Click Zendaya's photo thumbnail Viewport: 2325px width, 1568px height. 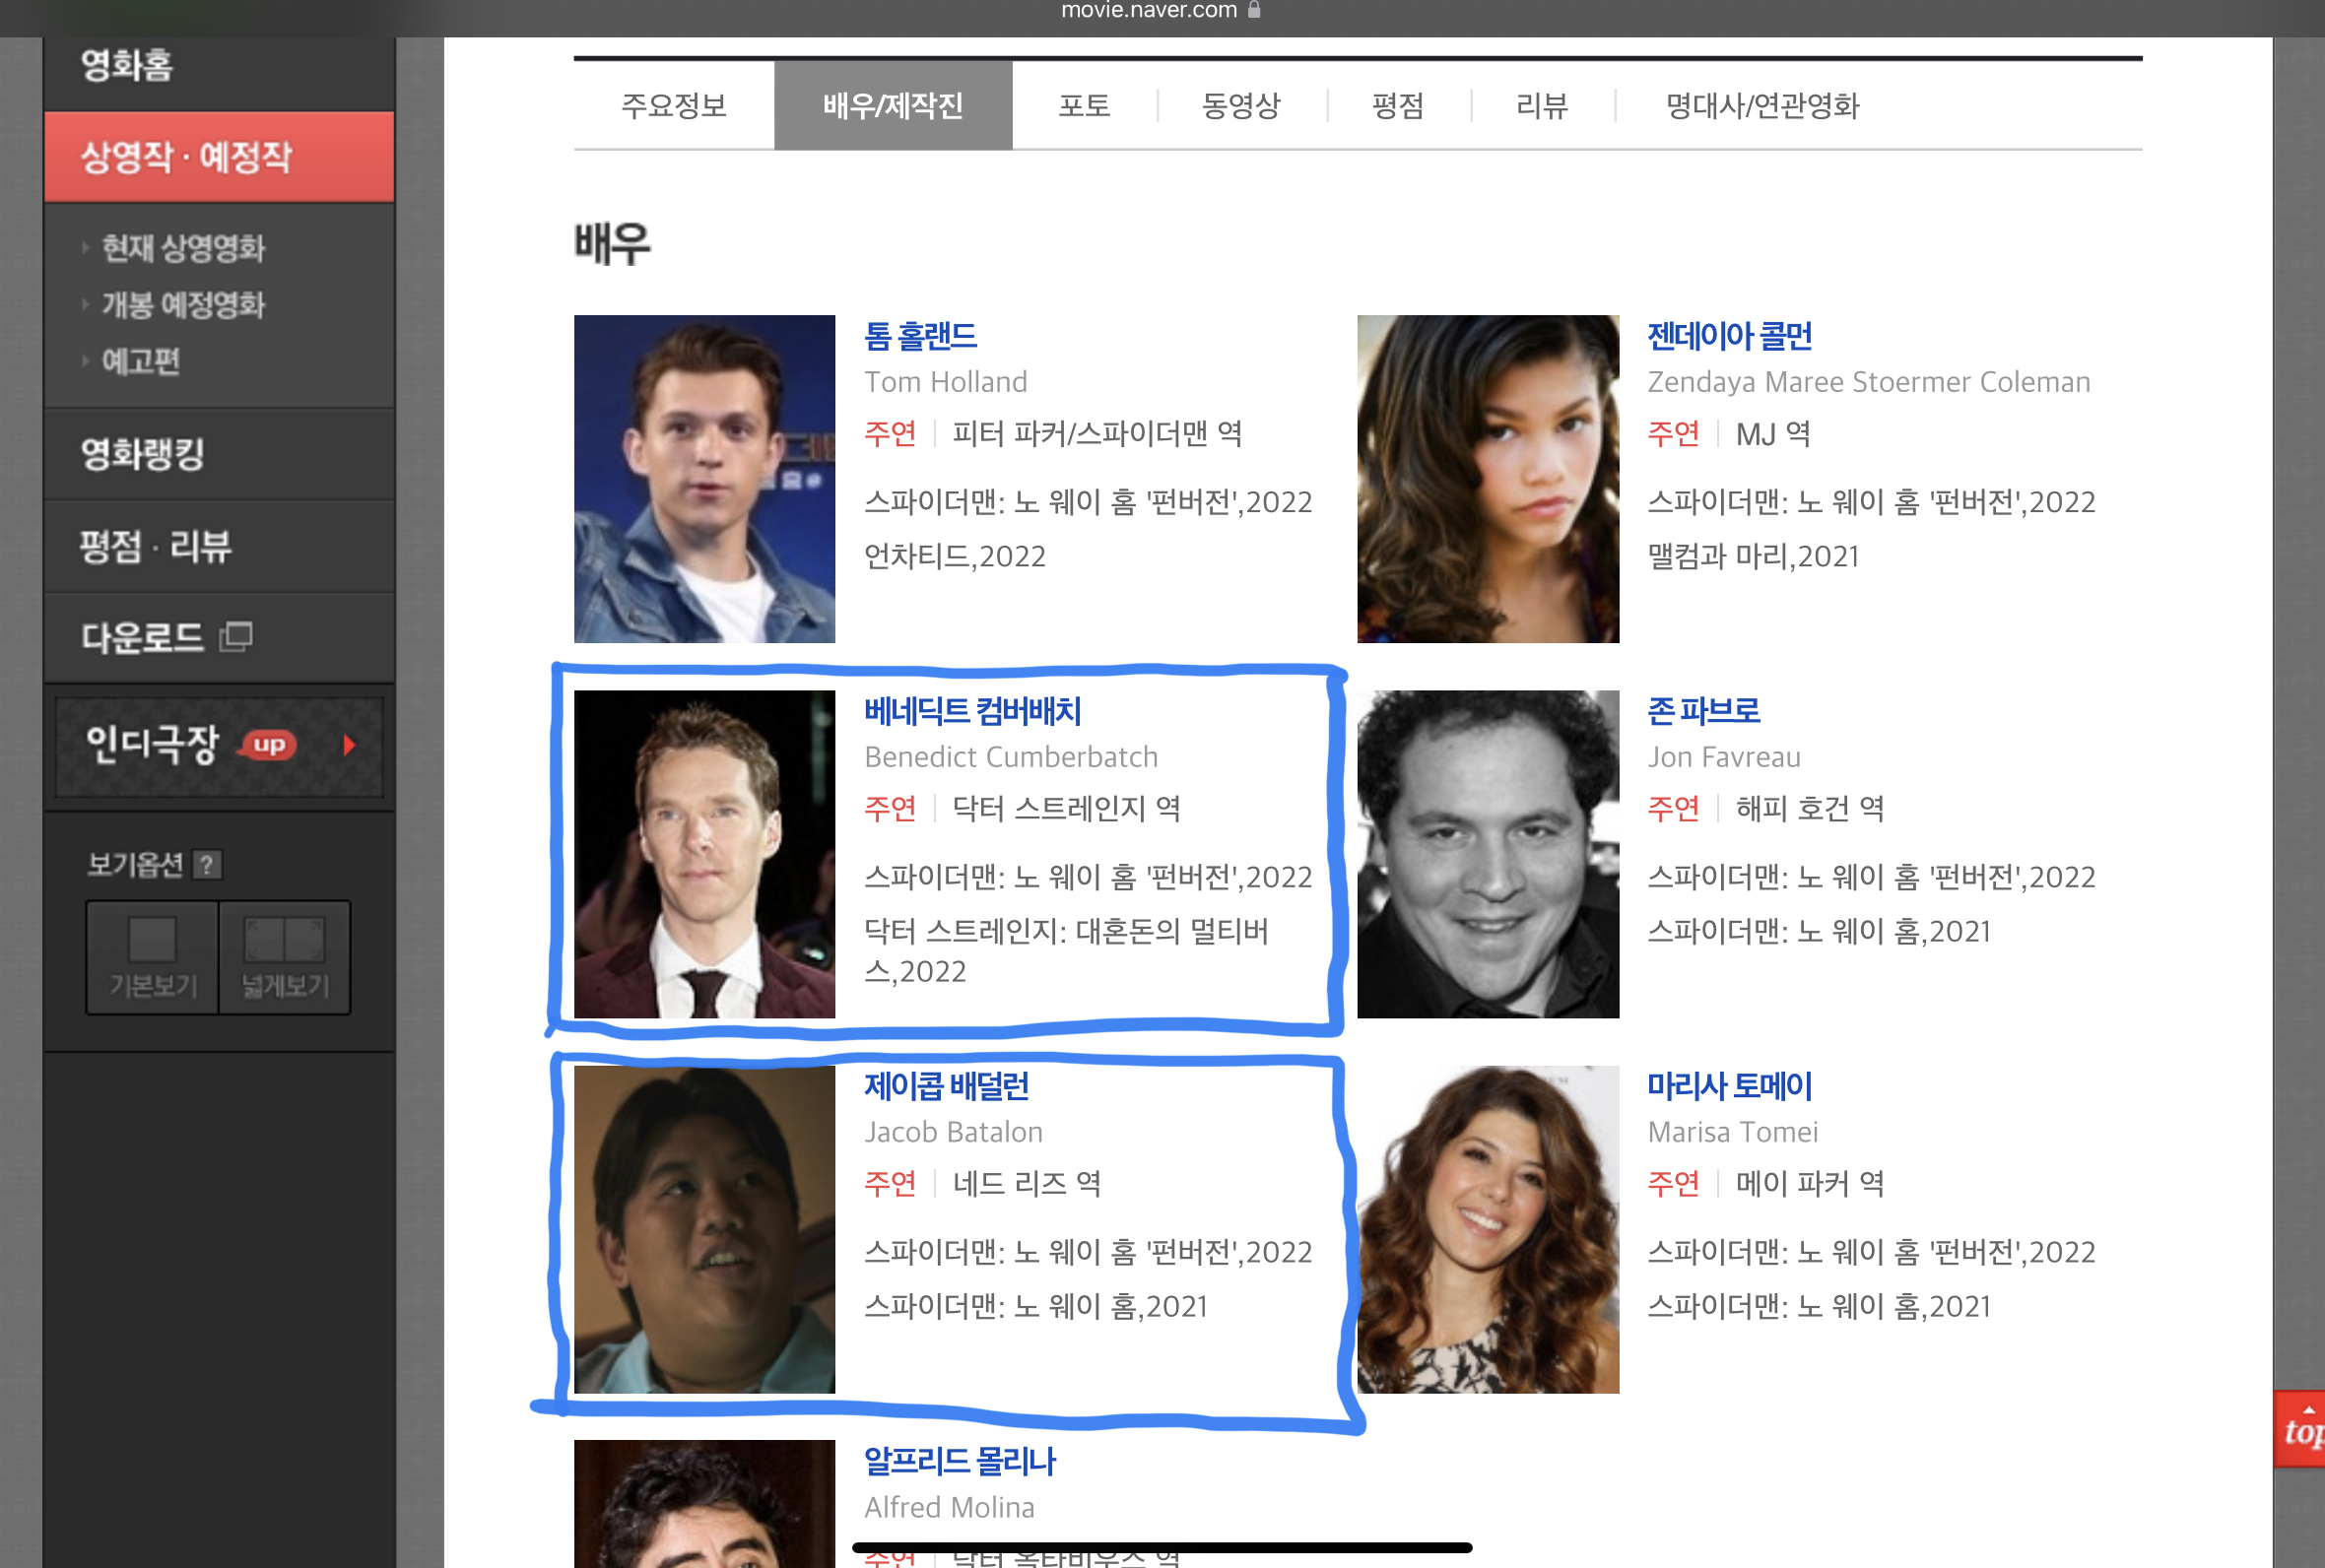(1488, 479)
